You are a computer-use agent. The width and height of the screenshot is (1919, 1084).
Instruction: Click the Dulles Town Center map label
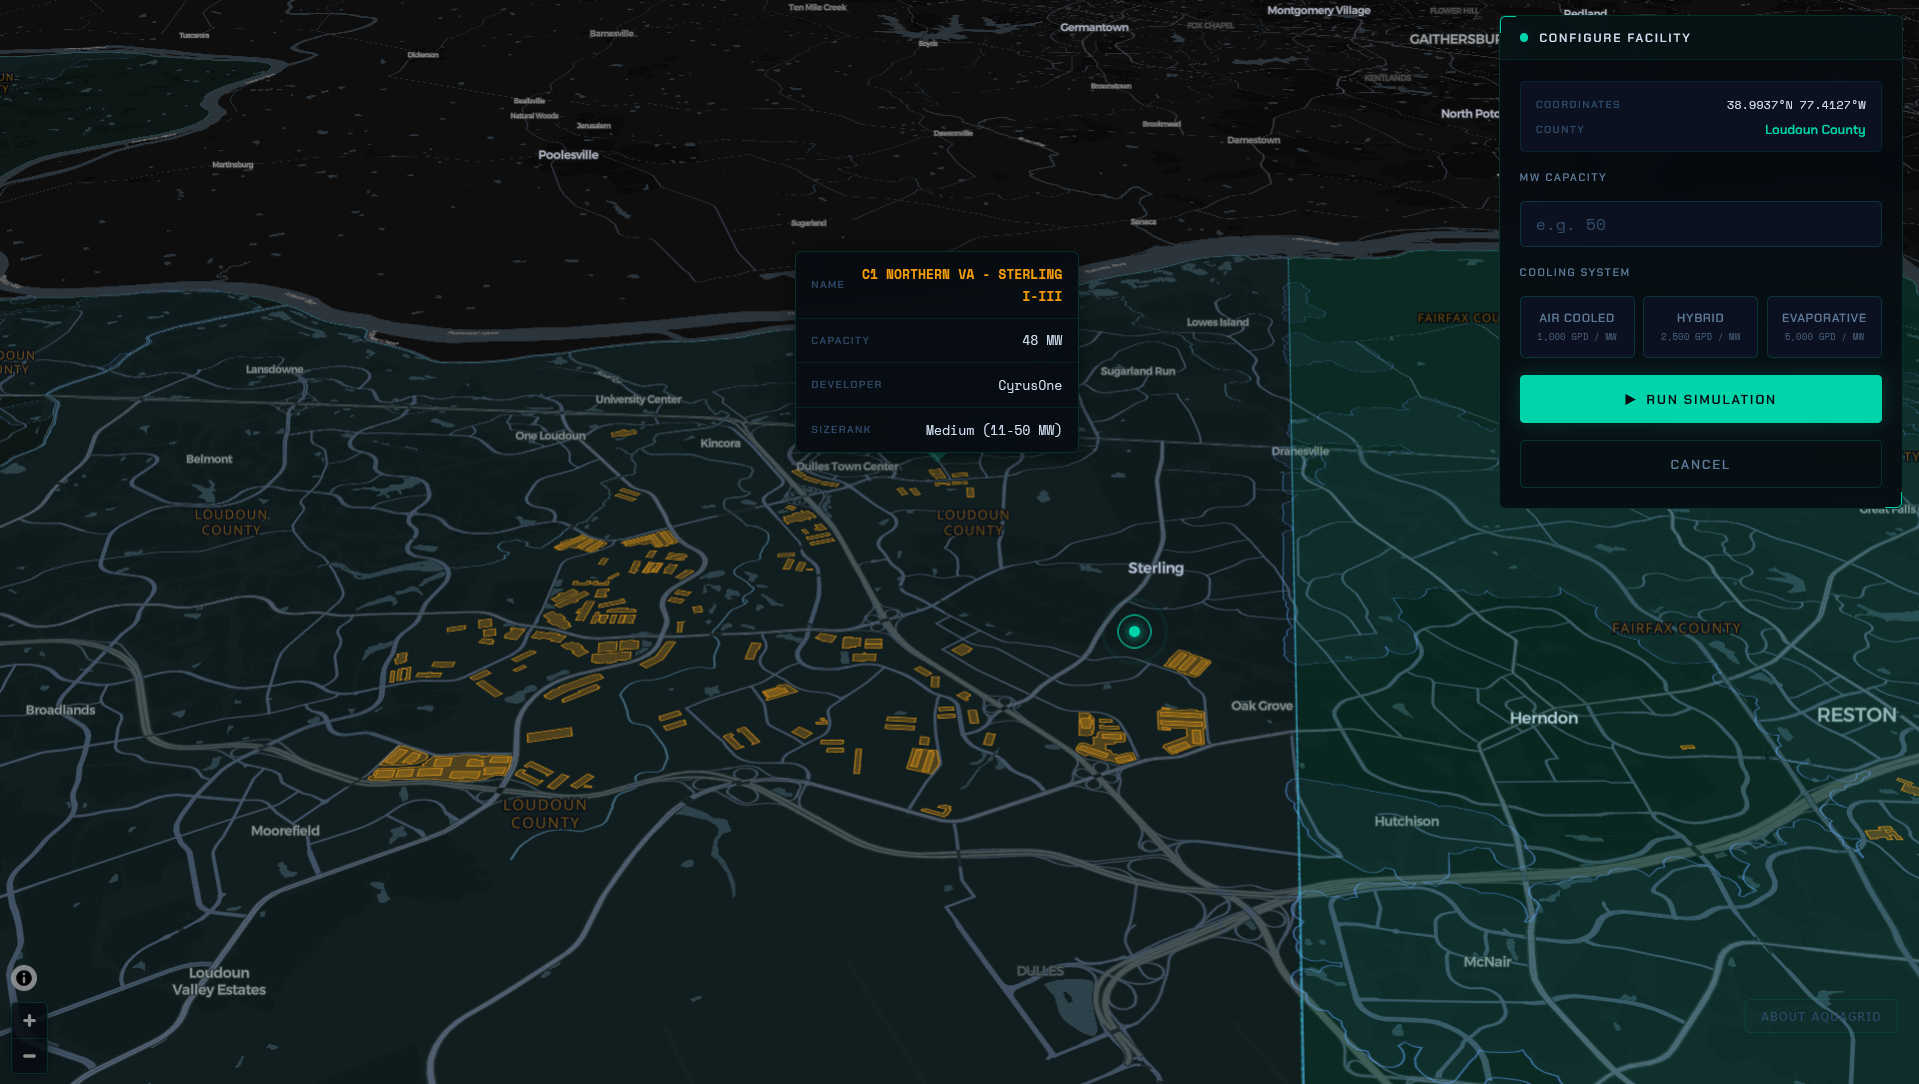(x=847, y=467)
